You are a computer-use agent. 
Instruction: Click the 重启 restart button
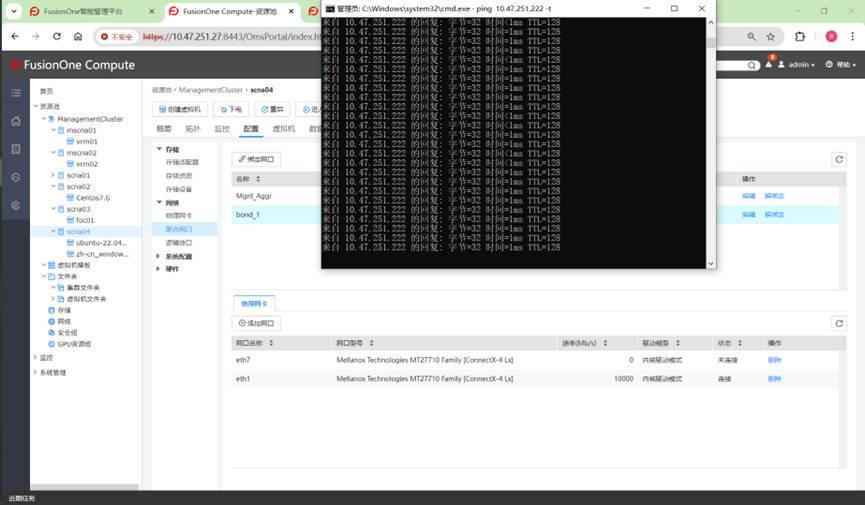click(273, 109)
